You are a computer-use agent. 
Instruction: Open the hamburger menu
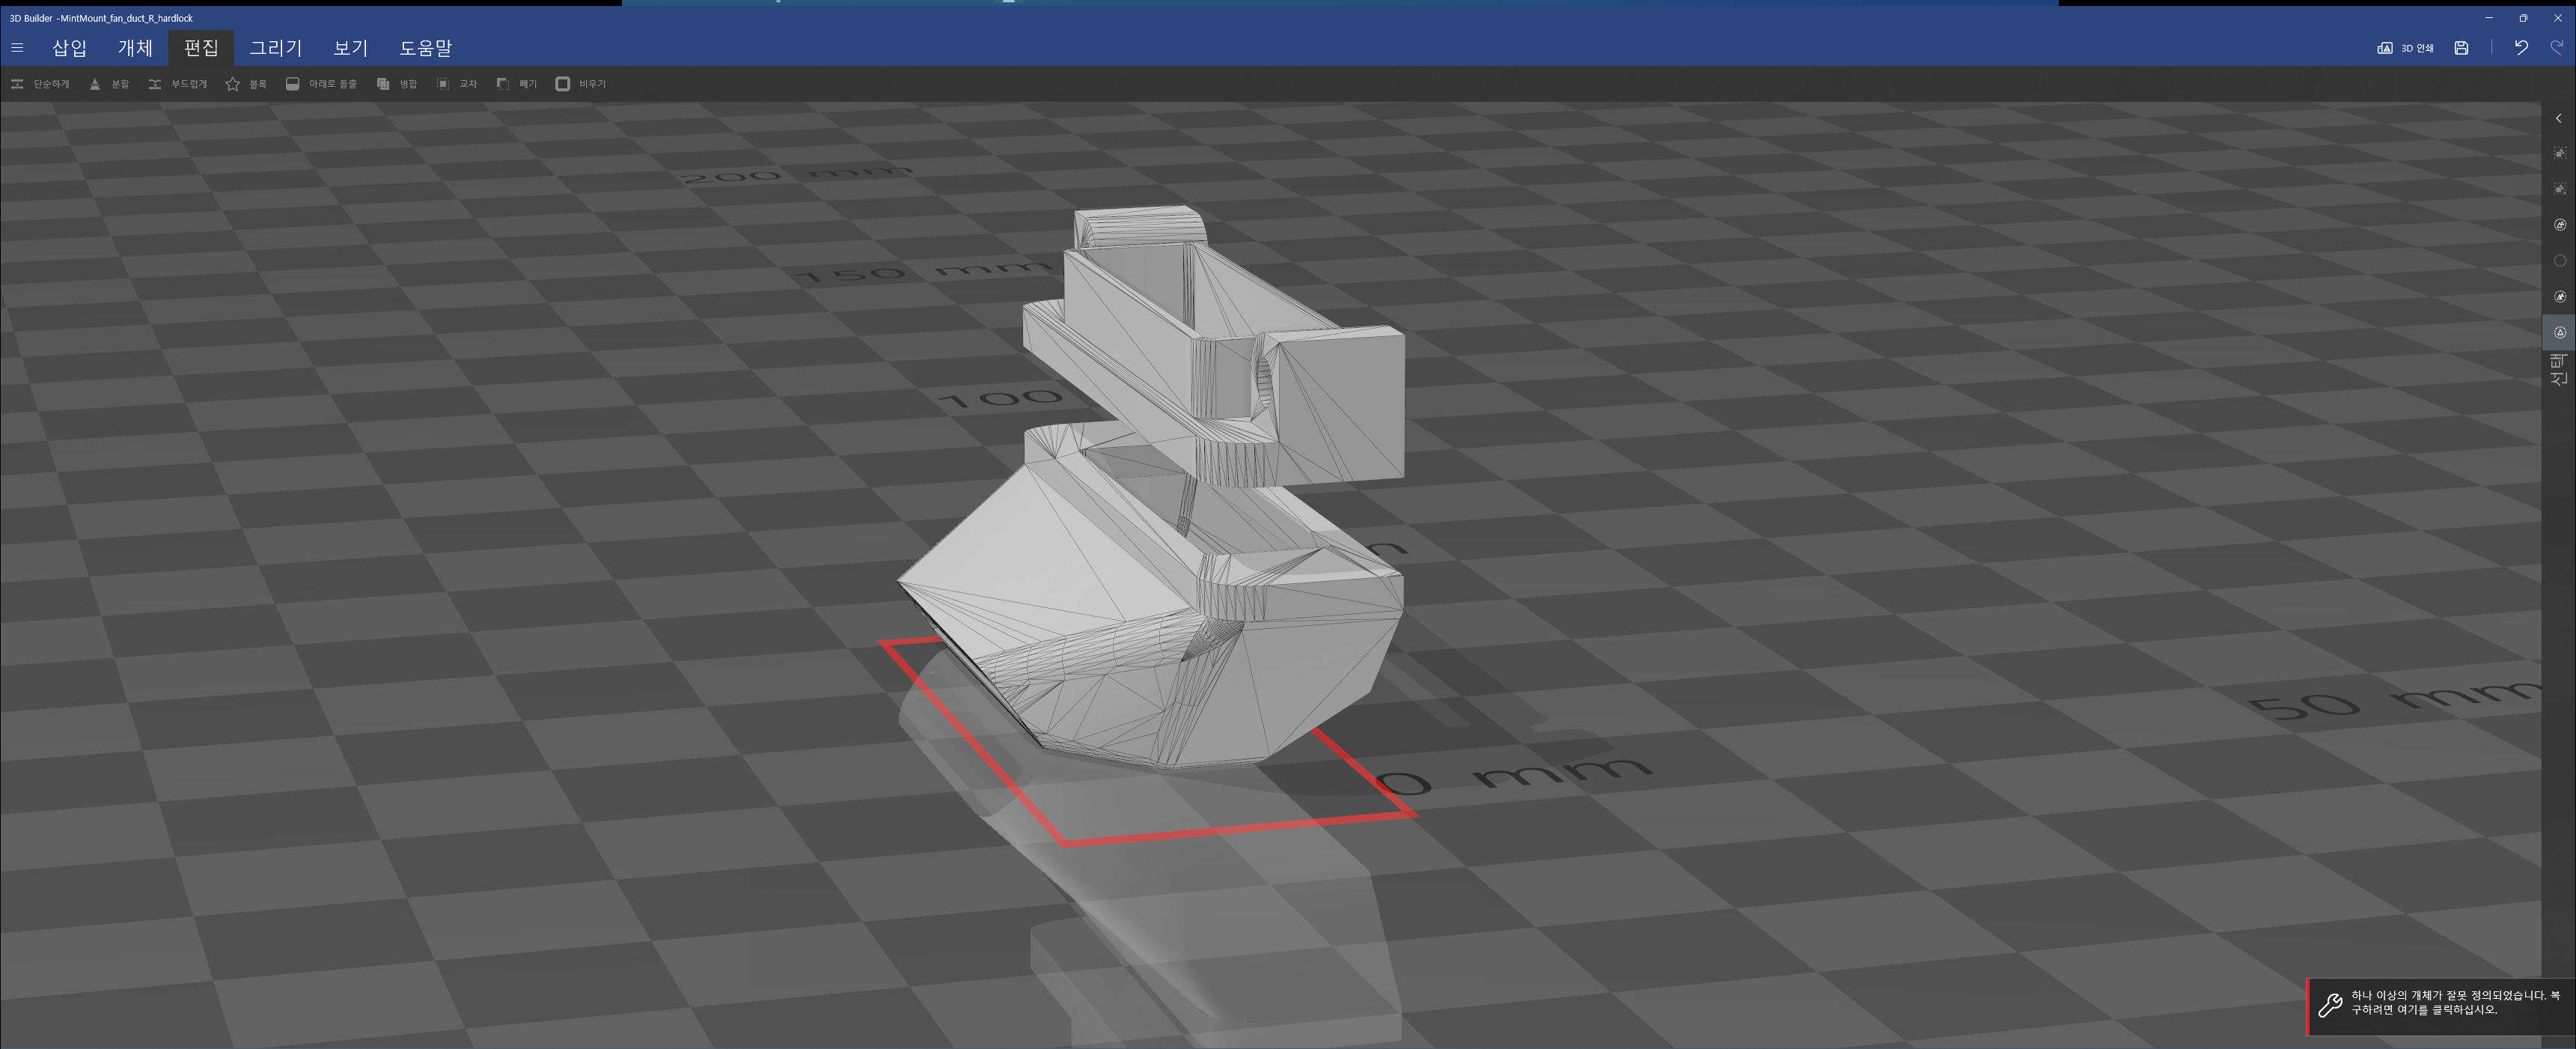[x=17, y=47]
